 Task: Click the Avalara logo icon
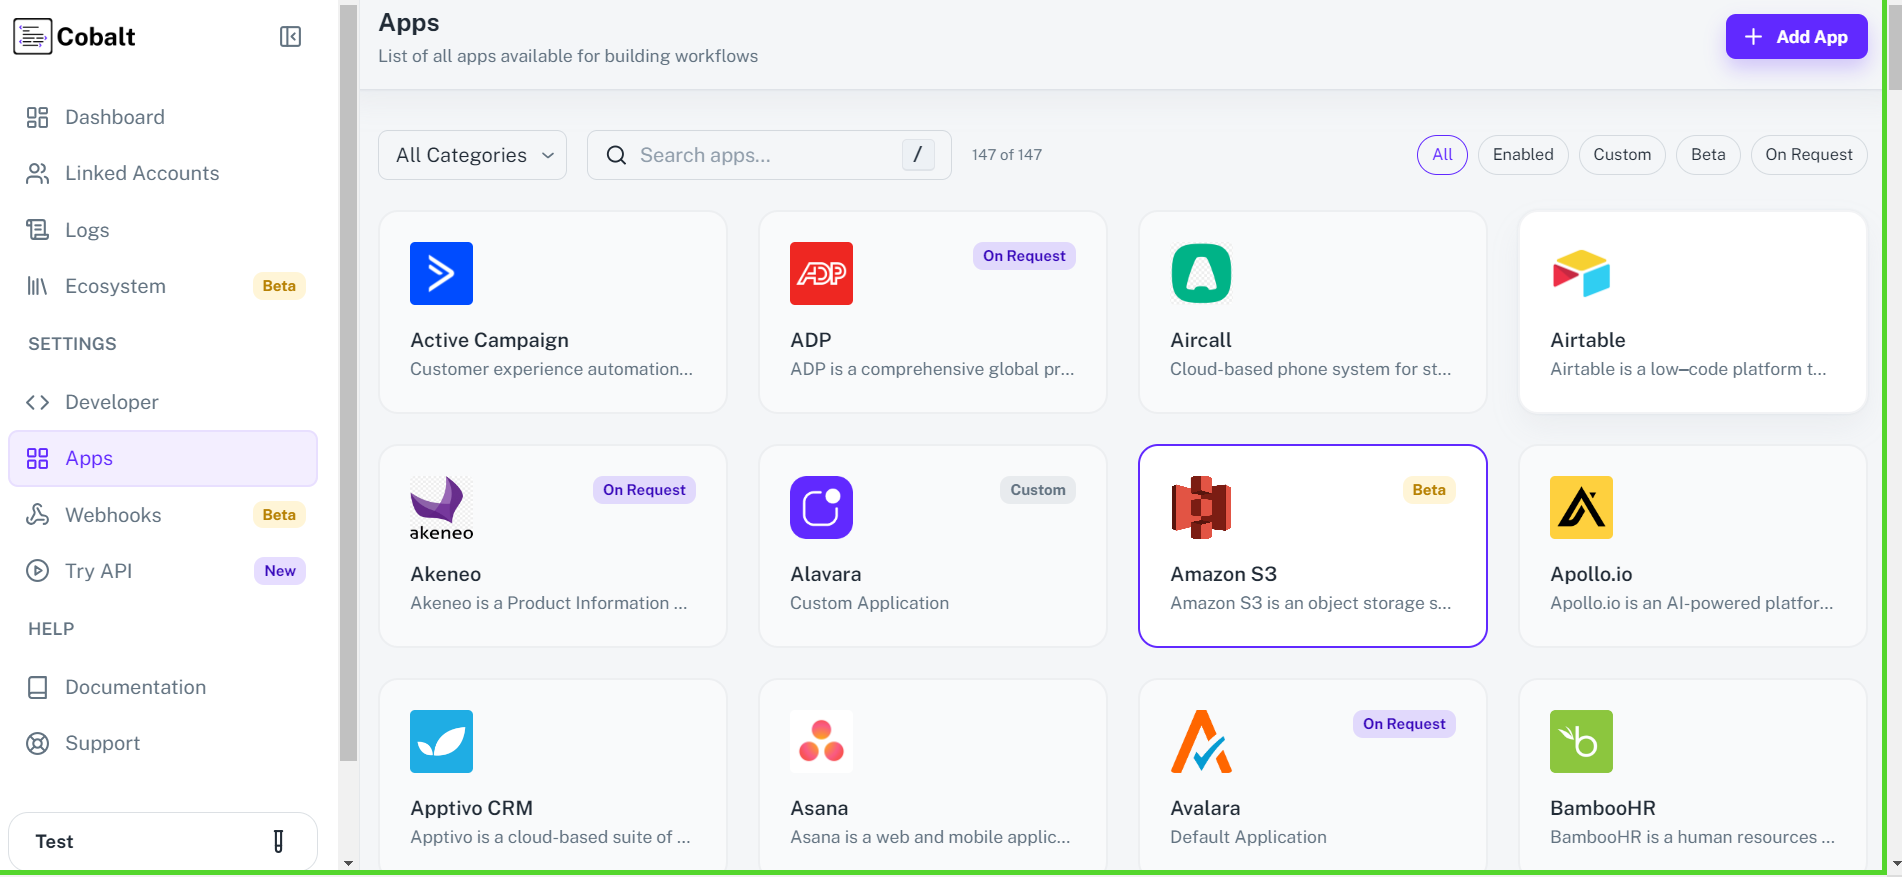coord(1201,741)
